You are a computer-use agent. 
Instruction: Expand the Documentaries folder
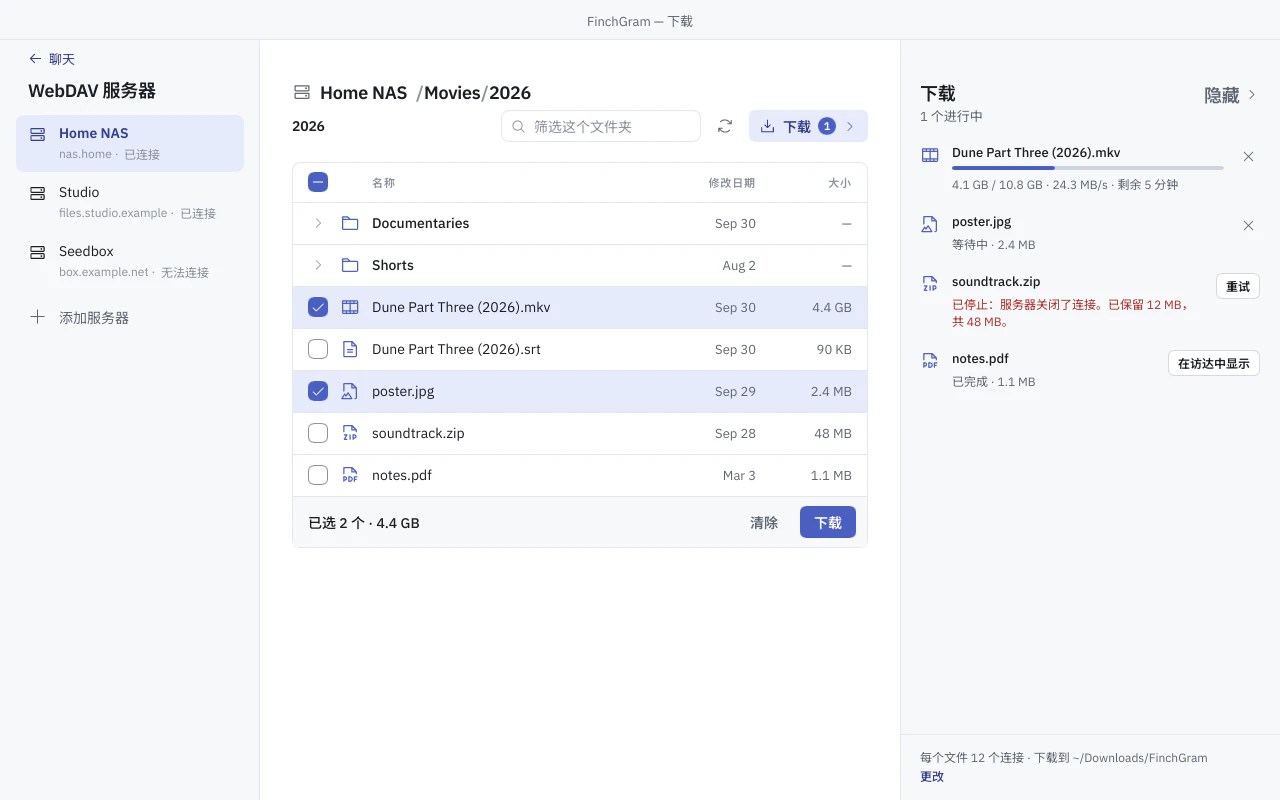tap(318, 223)
